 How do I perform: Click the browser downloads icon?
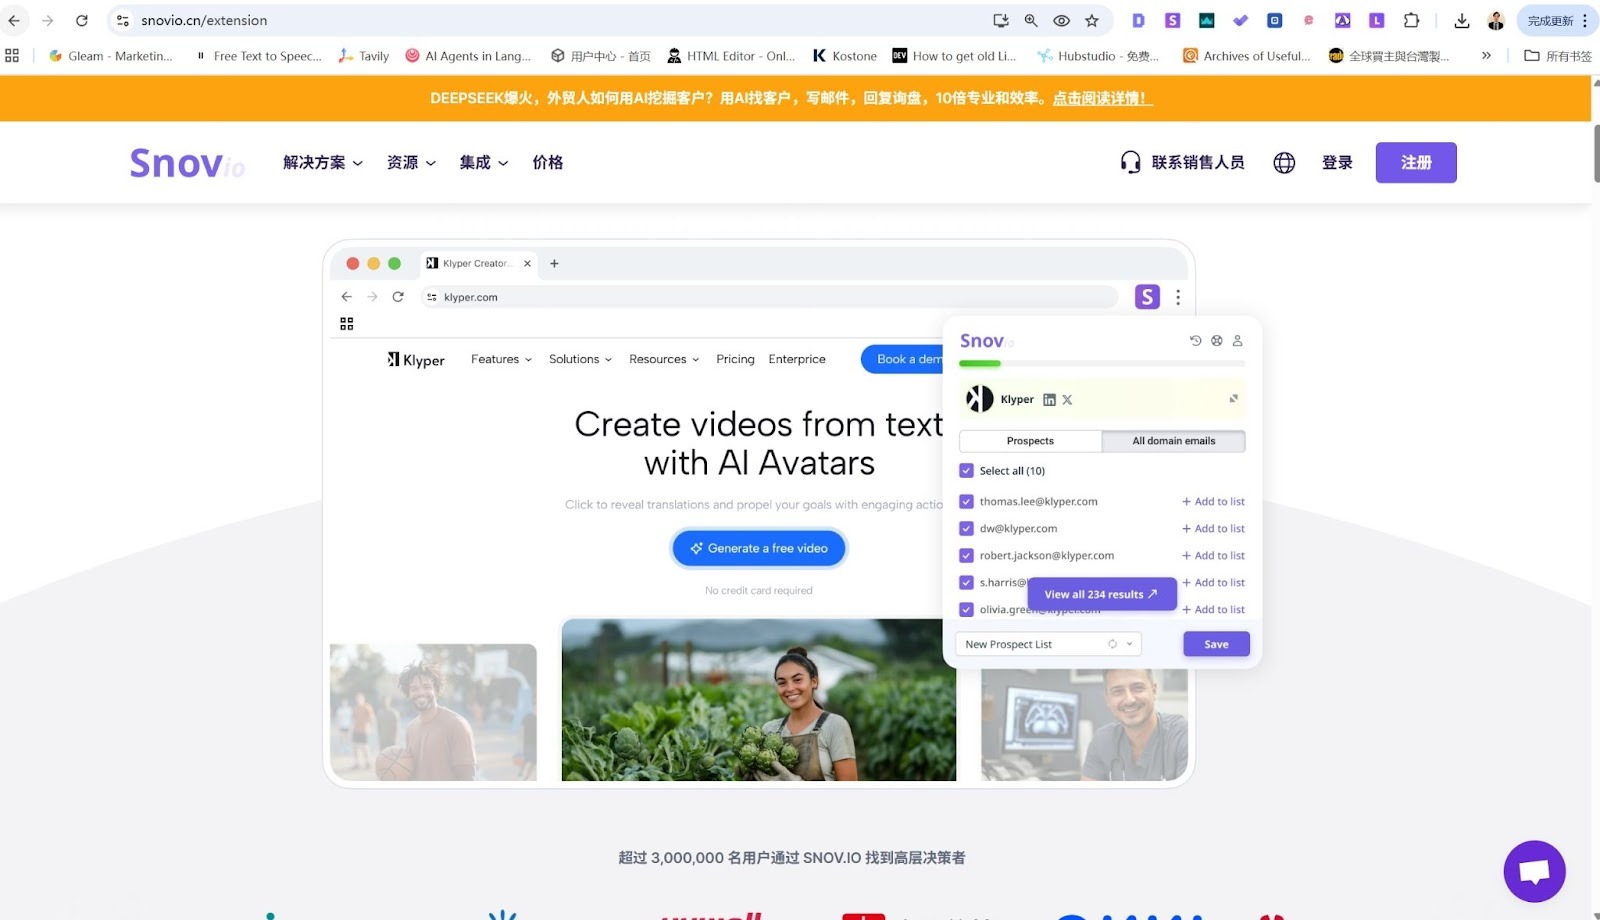[1461, 20]
